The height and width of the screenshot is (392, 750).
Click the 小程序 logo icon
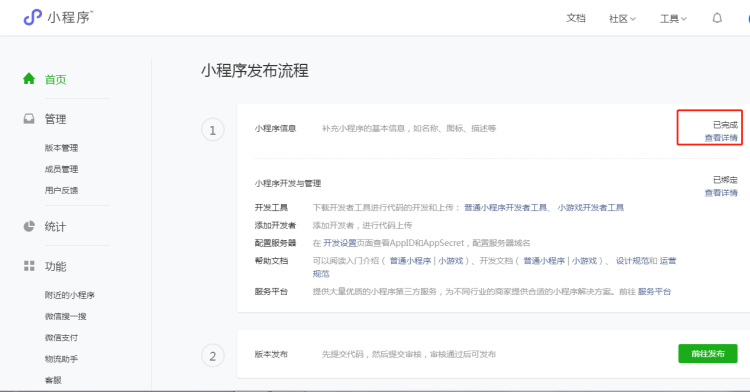pyautogui.click(x=33, y=18)
